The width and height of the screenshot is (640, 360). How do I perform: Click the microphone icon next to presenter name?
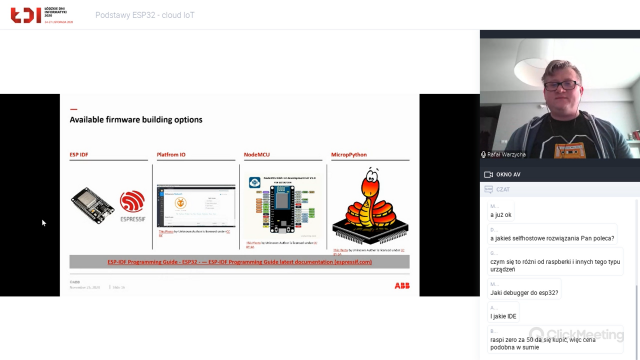coord(483,155)
